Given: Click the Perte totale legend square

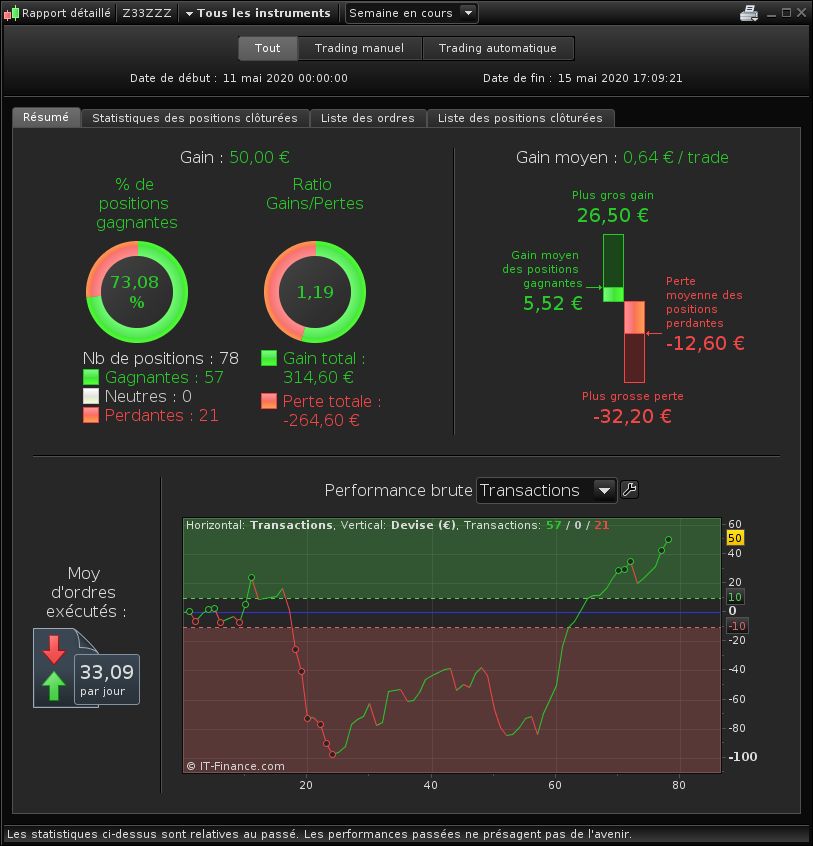Looking at the screenshot, I should click(269, 401).
